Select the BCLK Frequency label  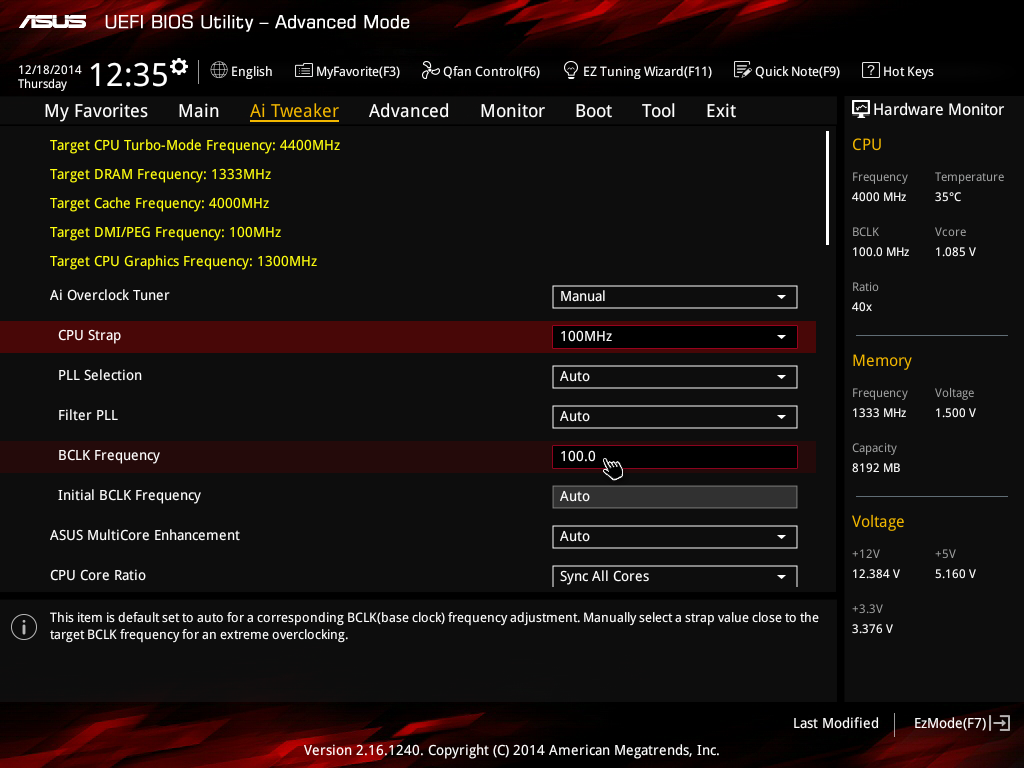(108, 455)
